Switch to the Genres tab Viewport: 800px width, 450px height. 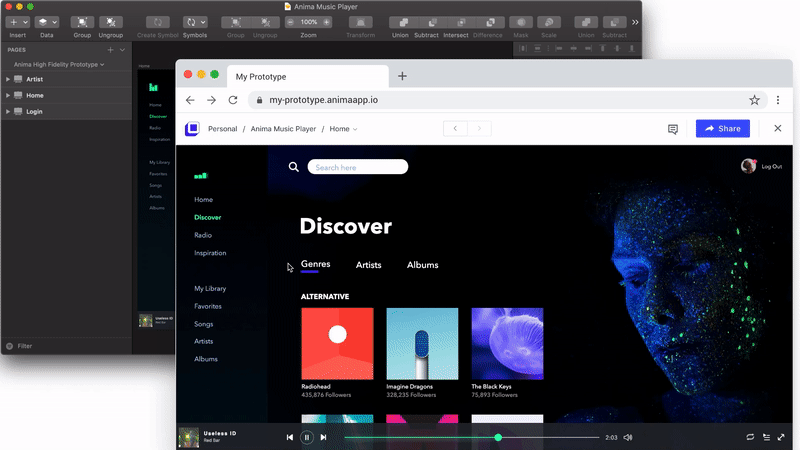(315, 264)
